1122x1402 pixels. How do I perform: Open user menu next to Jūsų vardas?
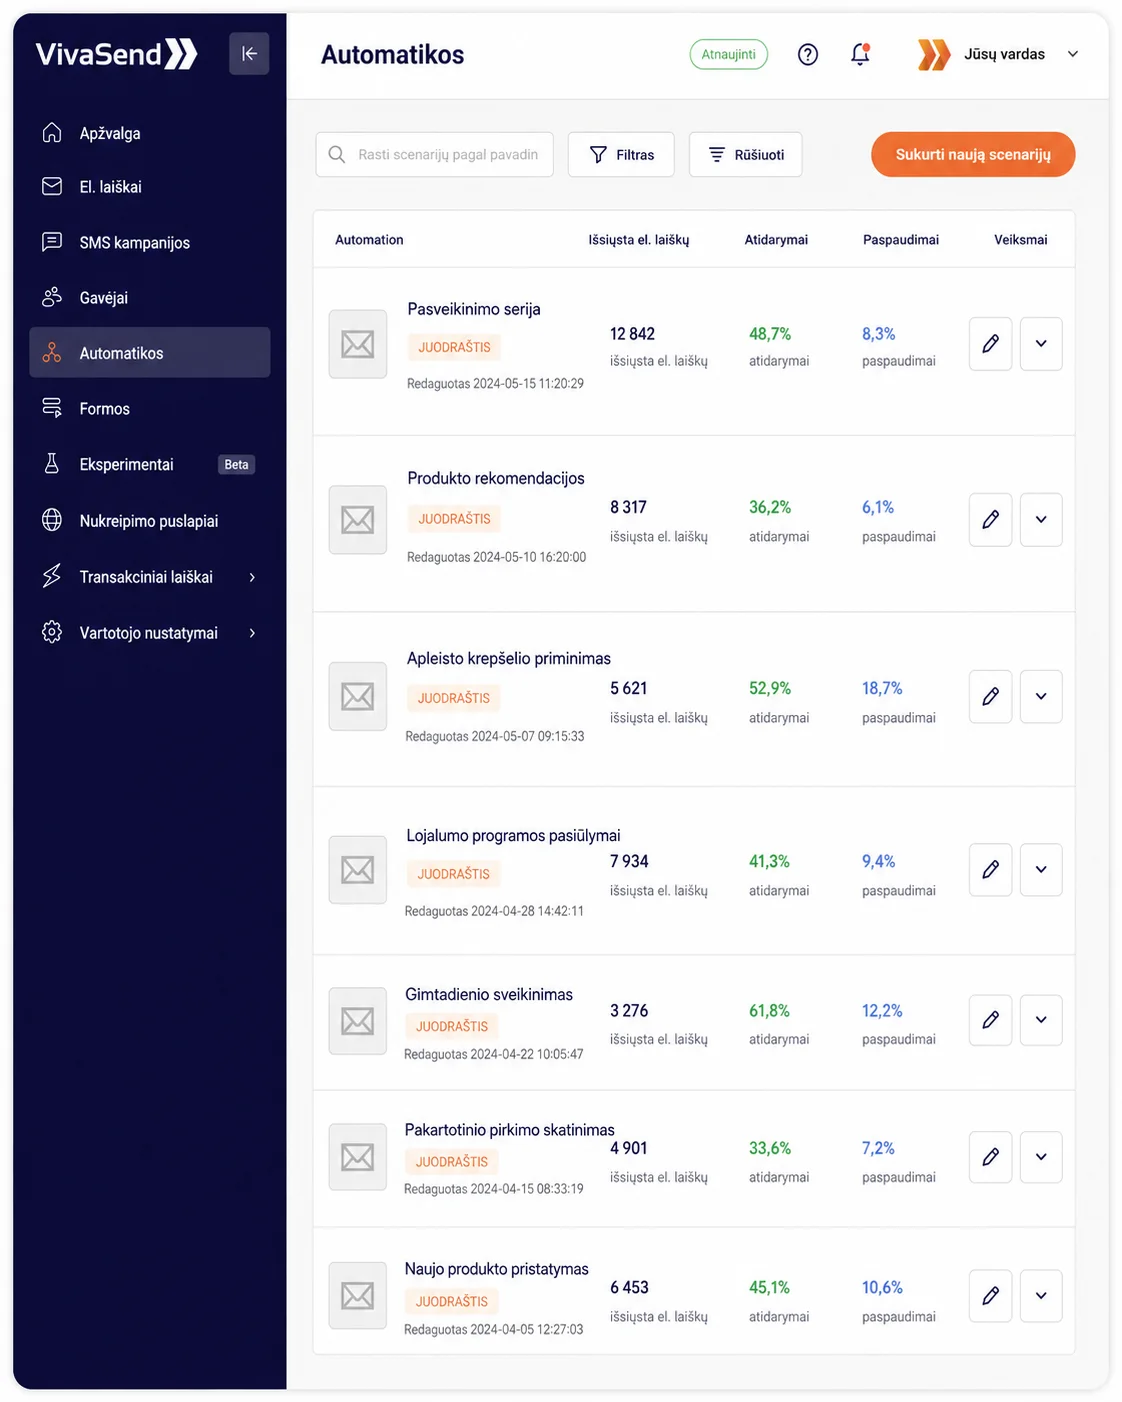point(1073,54)
